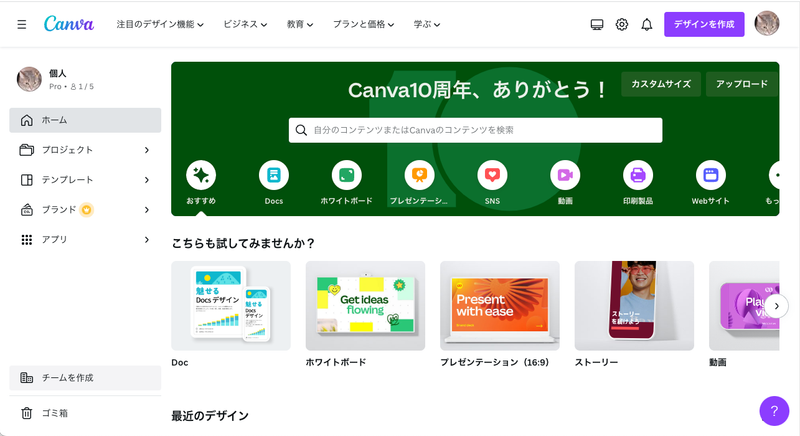800x436 pixels.
Task: Open the プレゼンテーション (16:9) thumbnail
Action: coord(500,305)
